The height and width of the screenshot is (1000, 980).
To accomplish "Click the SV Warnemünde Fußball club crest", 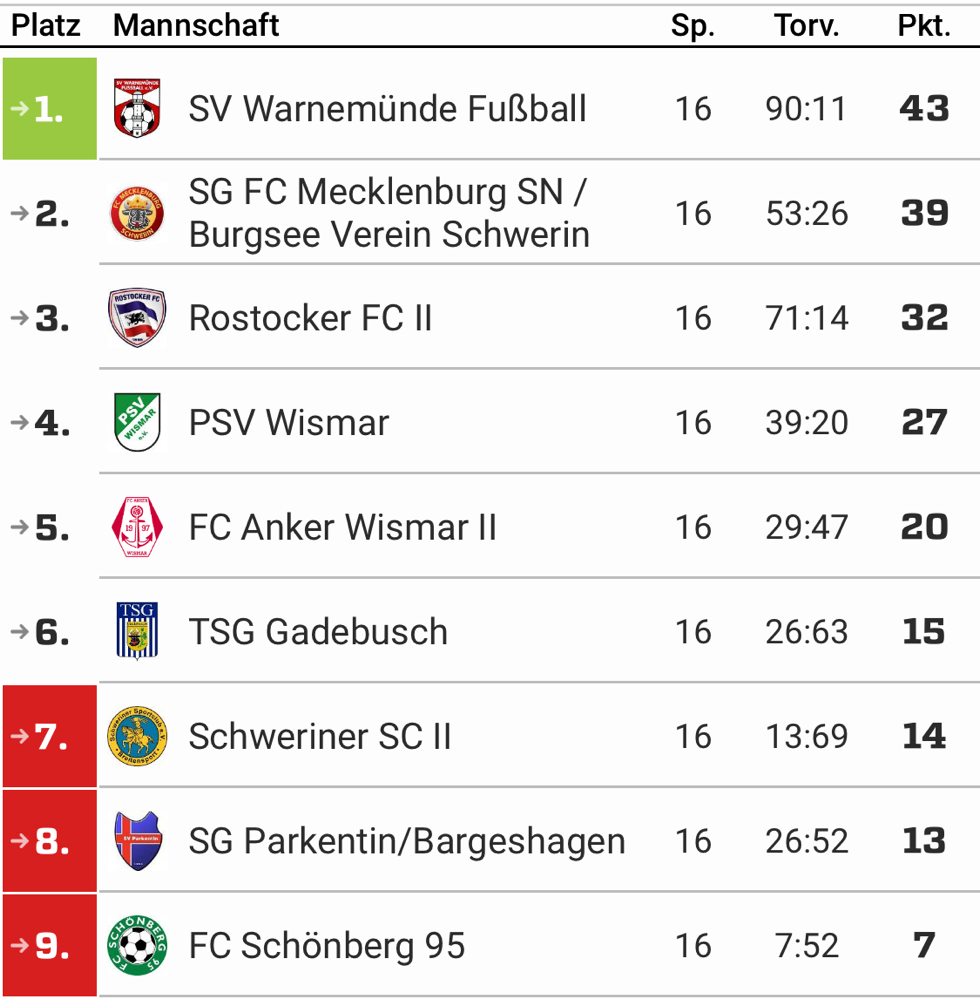I will (137, 108).
